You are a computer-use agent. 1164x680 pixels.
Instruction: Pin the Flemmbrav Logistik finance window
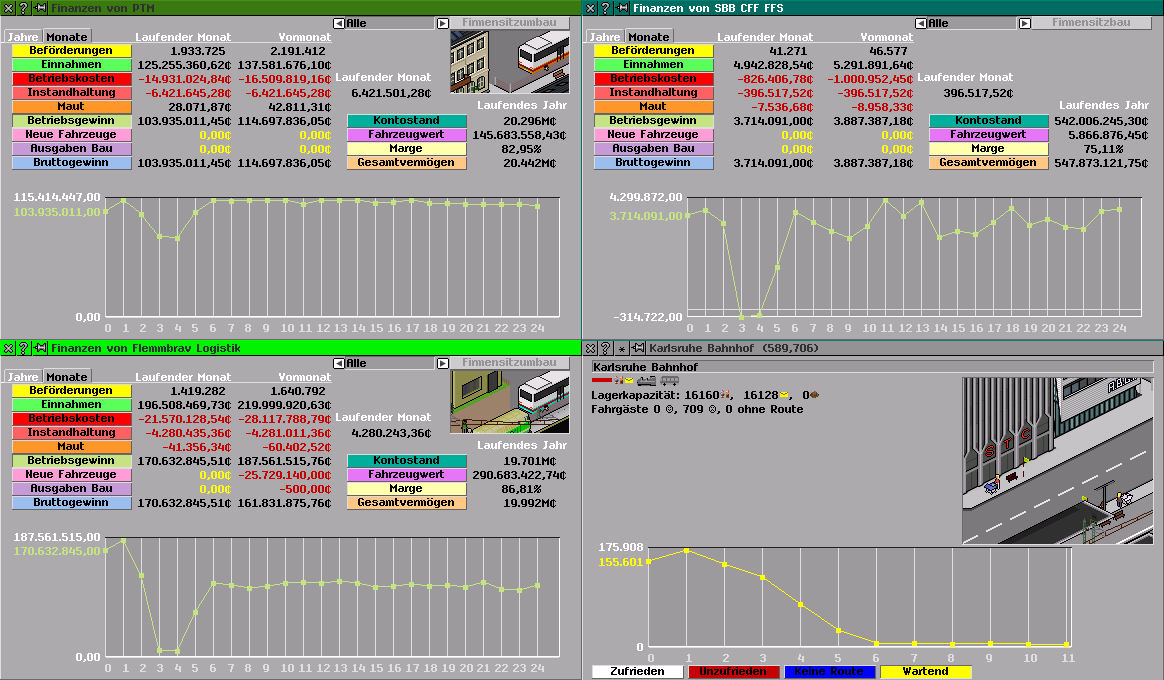(x=40, y=348)
